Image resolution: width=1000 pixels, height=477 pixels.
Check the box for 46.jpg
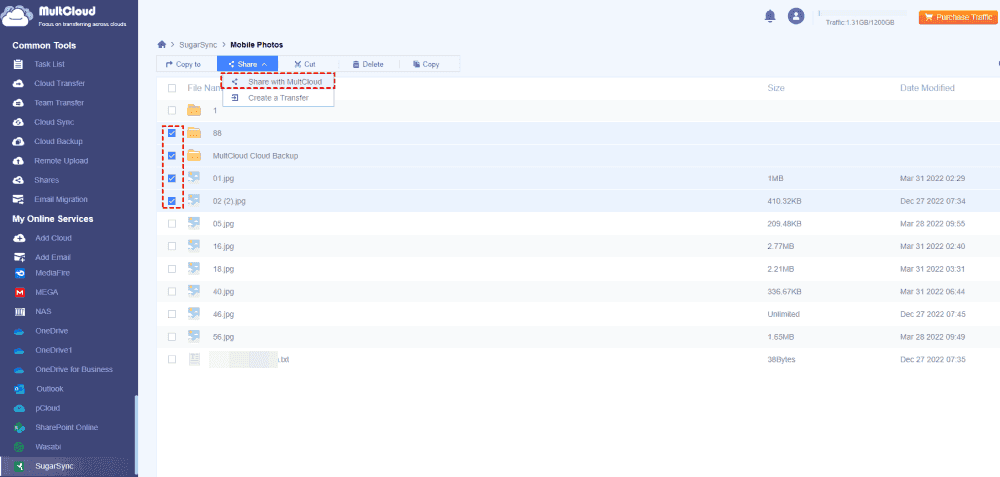pyautogui.click(x=172, y=314)
